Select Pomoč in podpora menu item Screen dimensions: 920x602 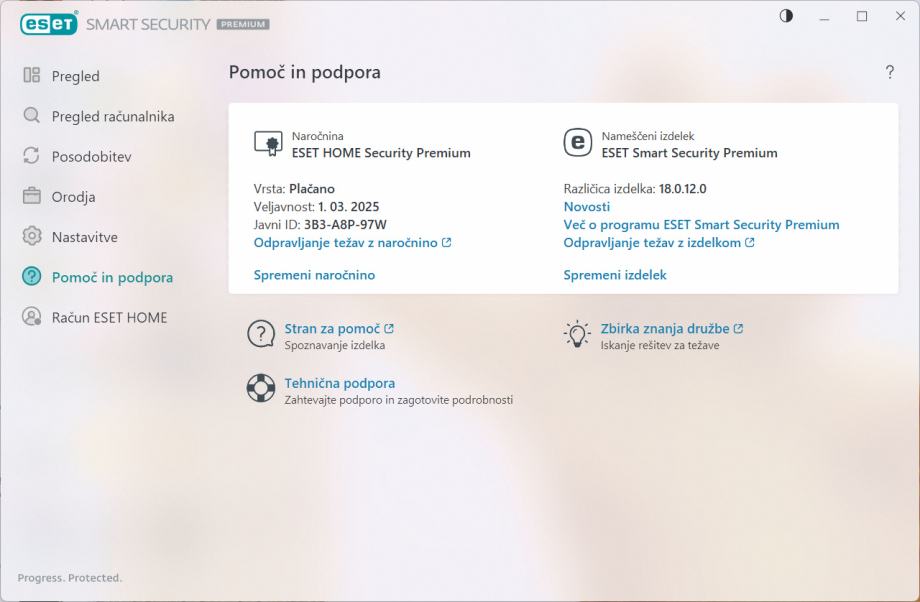point(112,277)
